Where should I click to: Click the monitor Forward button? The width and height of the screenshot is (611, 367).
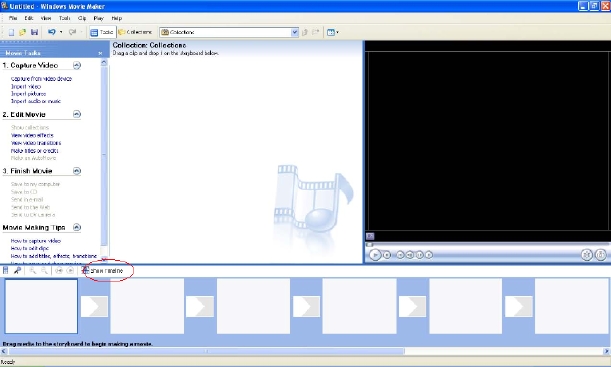[x=429, y=255]
